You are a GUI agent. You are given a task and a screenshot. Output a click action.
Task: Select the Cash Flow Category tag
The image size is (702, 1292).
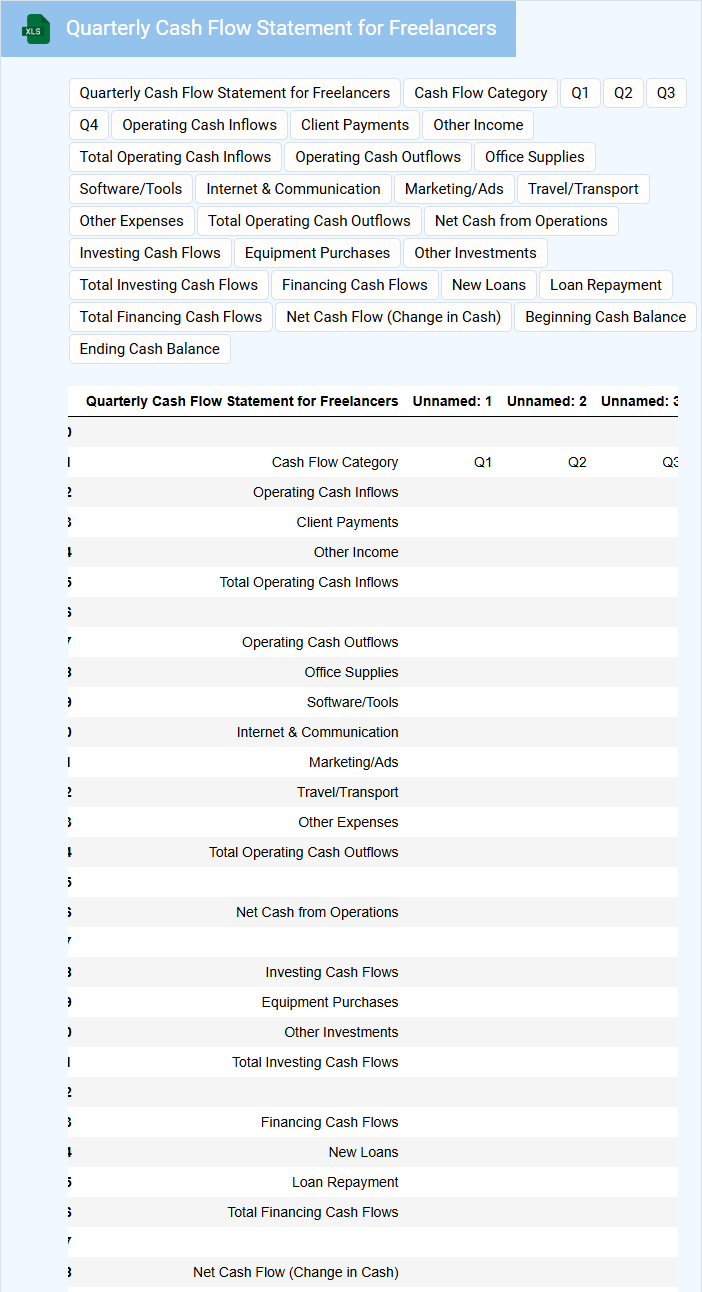coord(480,93)
